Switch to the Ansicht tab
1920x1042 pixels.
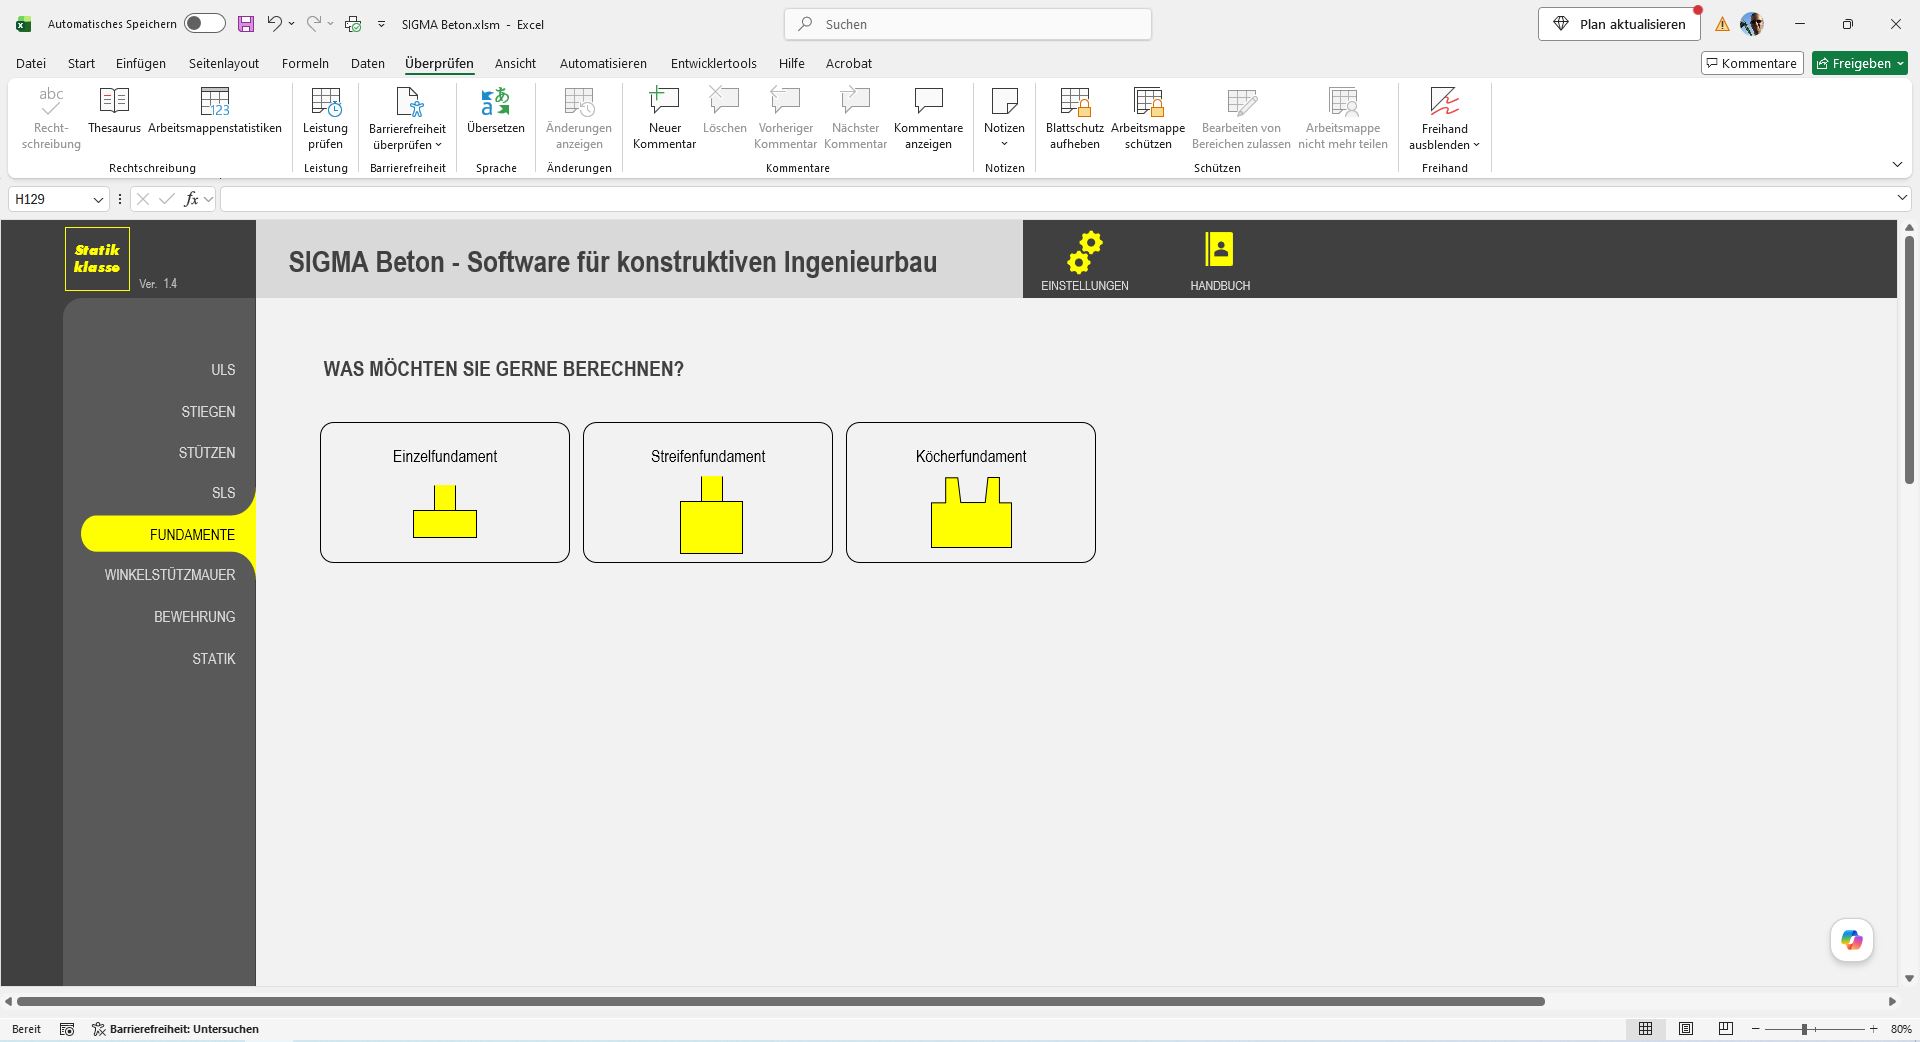515,63
